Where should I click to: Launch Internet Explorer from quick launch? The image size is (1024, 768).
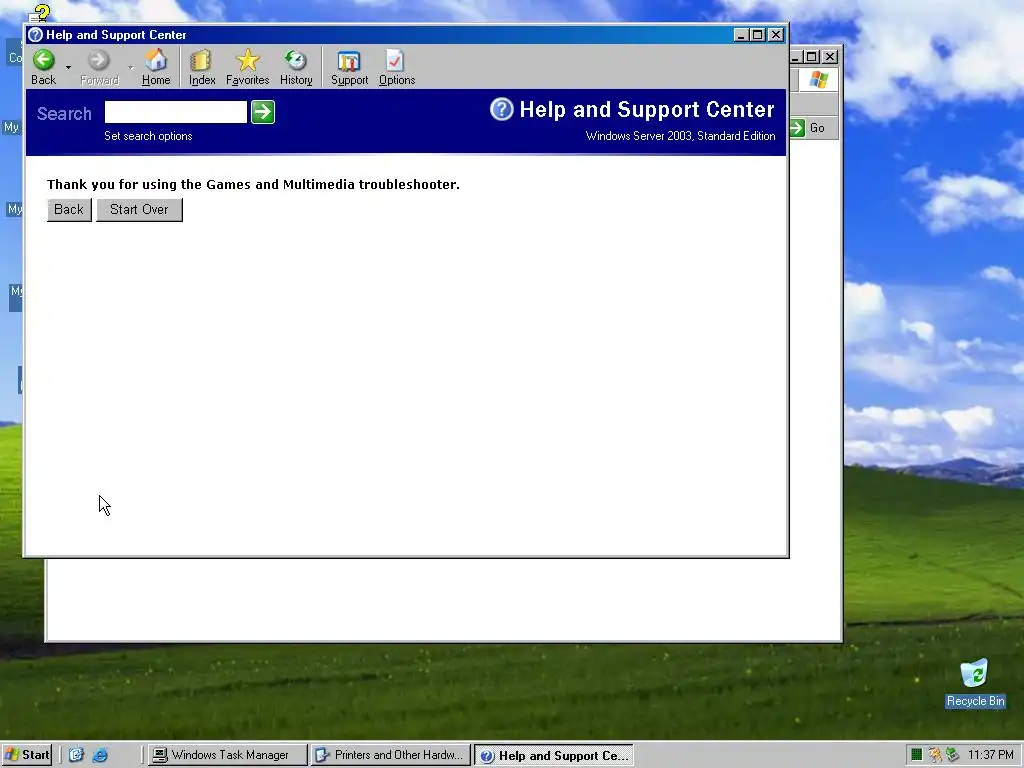tap(100, 755)
